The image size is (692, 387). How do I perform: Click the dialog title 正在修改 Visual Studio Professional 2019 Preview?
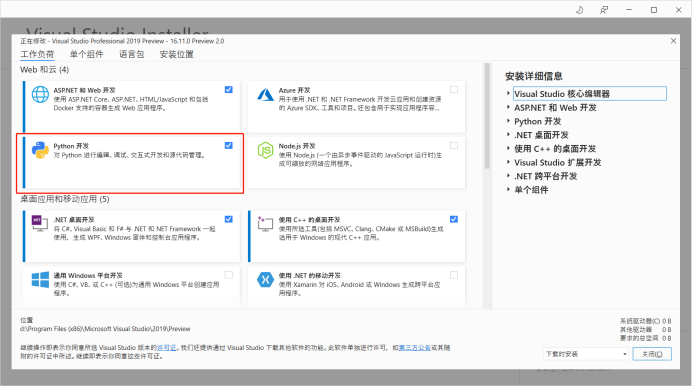[x=122, y=41]
